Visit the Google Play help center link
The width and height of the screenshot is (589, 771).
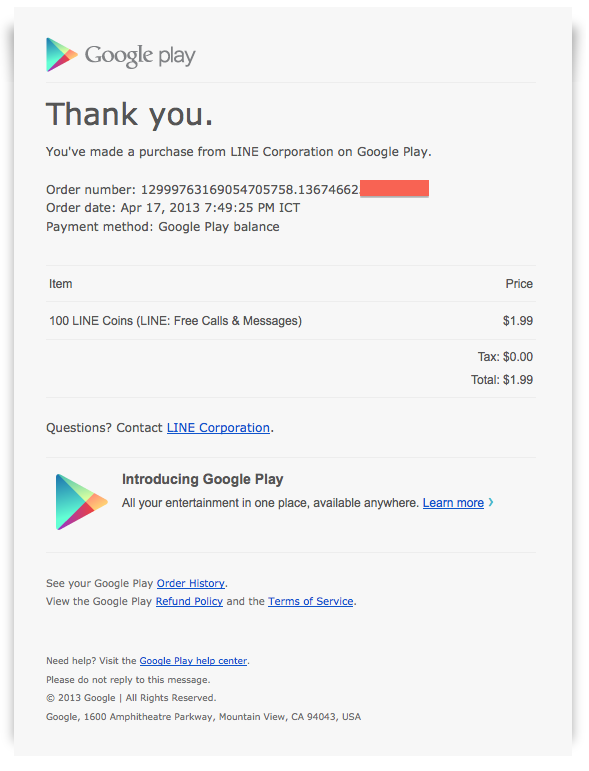[193, 661]
